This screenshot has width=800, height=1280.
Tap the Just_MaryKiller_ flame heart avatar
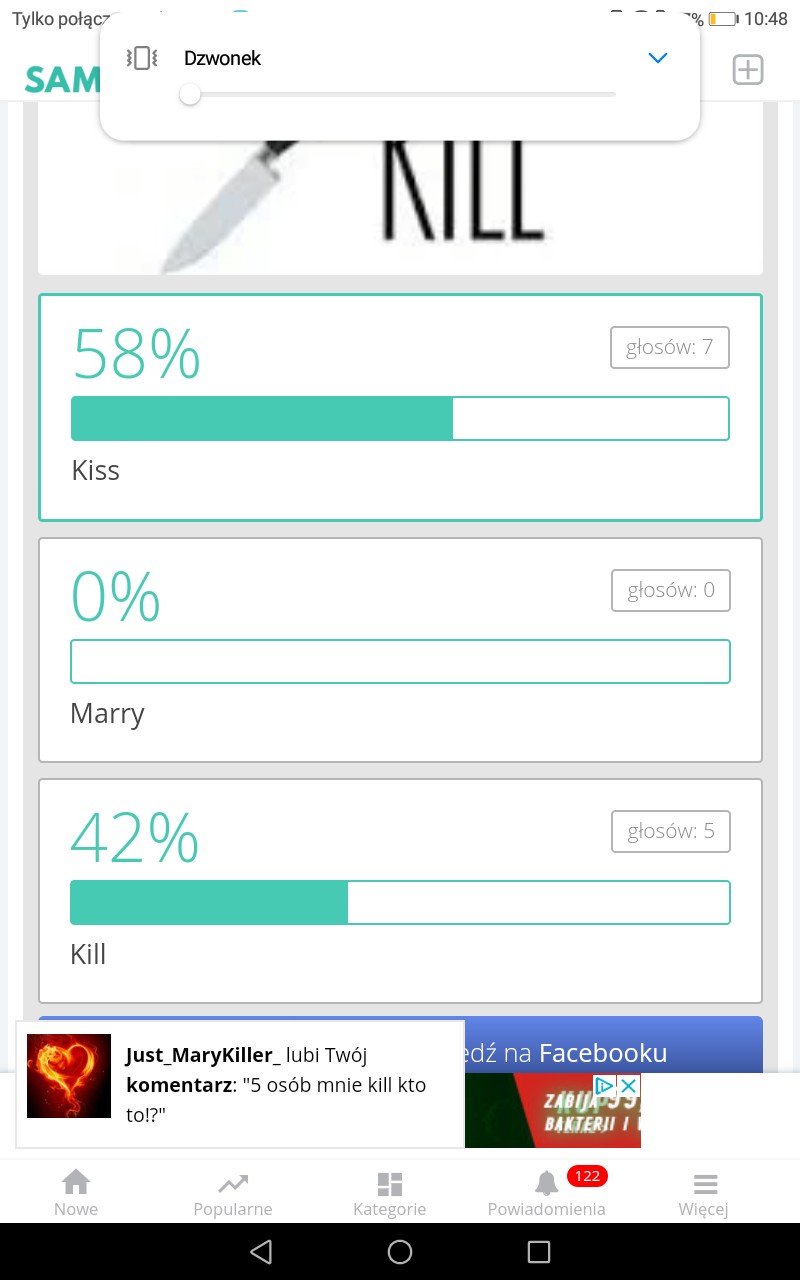pos(69,1076)
